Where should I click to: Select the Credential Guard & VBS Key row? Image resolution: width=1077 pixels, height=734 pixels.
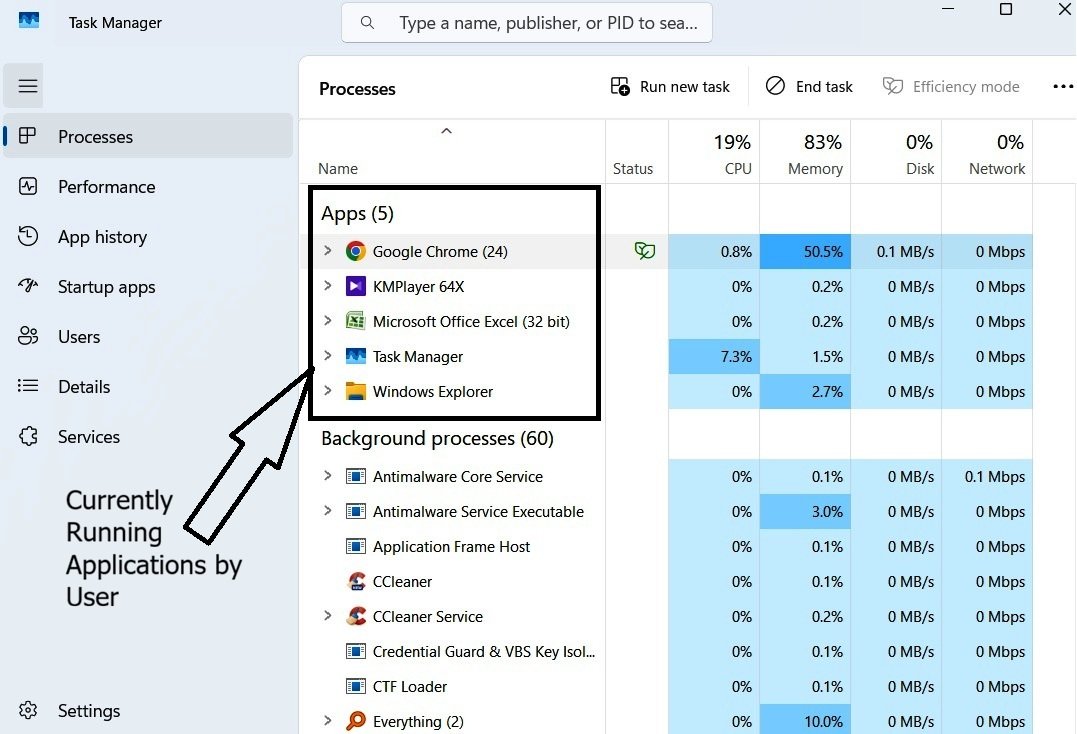tap(666, 652)
